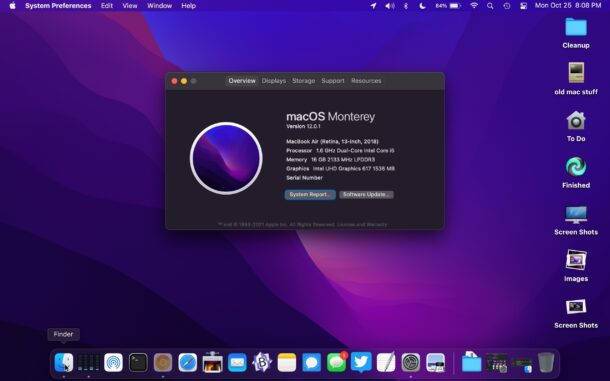This screenshot has height=381, width=610.
Task: Open the blue chat bubble app in Dock
Action: [312, 363]
